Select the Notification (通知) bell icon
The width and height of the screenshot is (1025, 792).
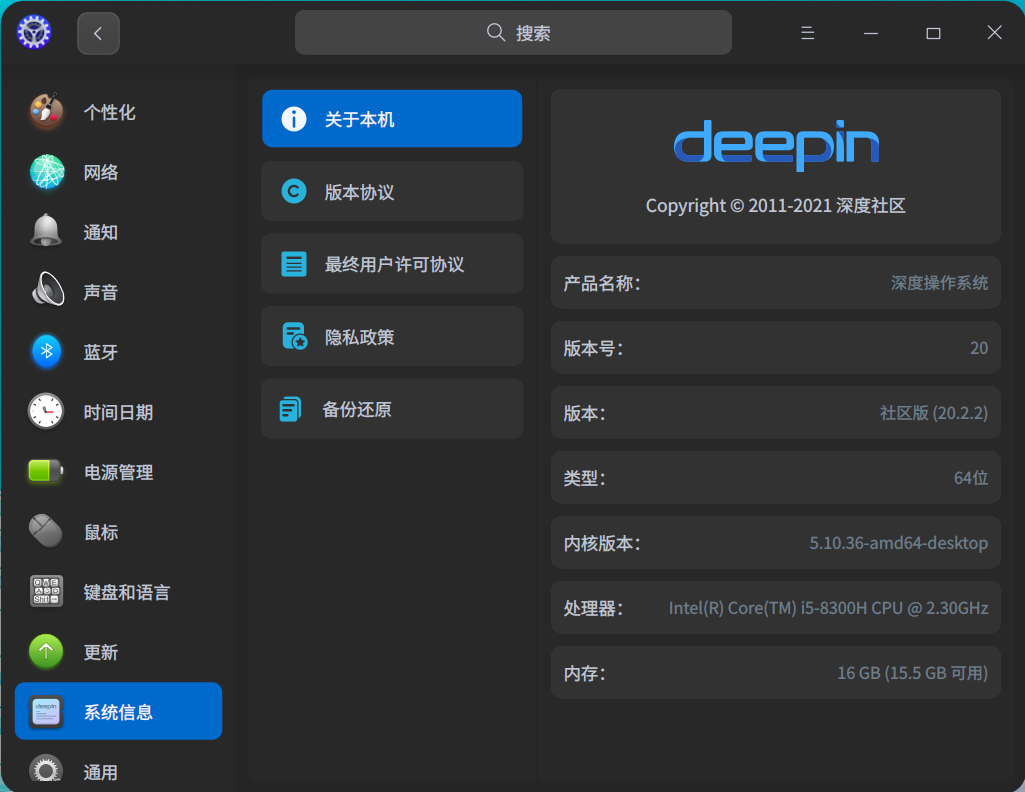(x=46, y=232)
